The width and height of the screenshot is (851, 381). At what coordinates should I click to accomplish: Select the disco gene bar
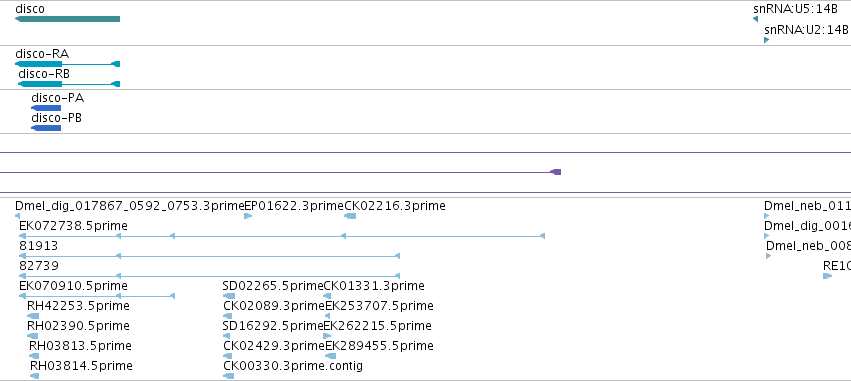click(x=67, y=19)
